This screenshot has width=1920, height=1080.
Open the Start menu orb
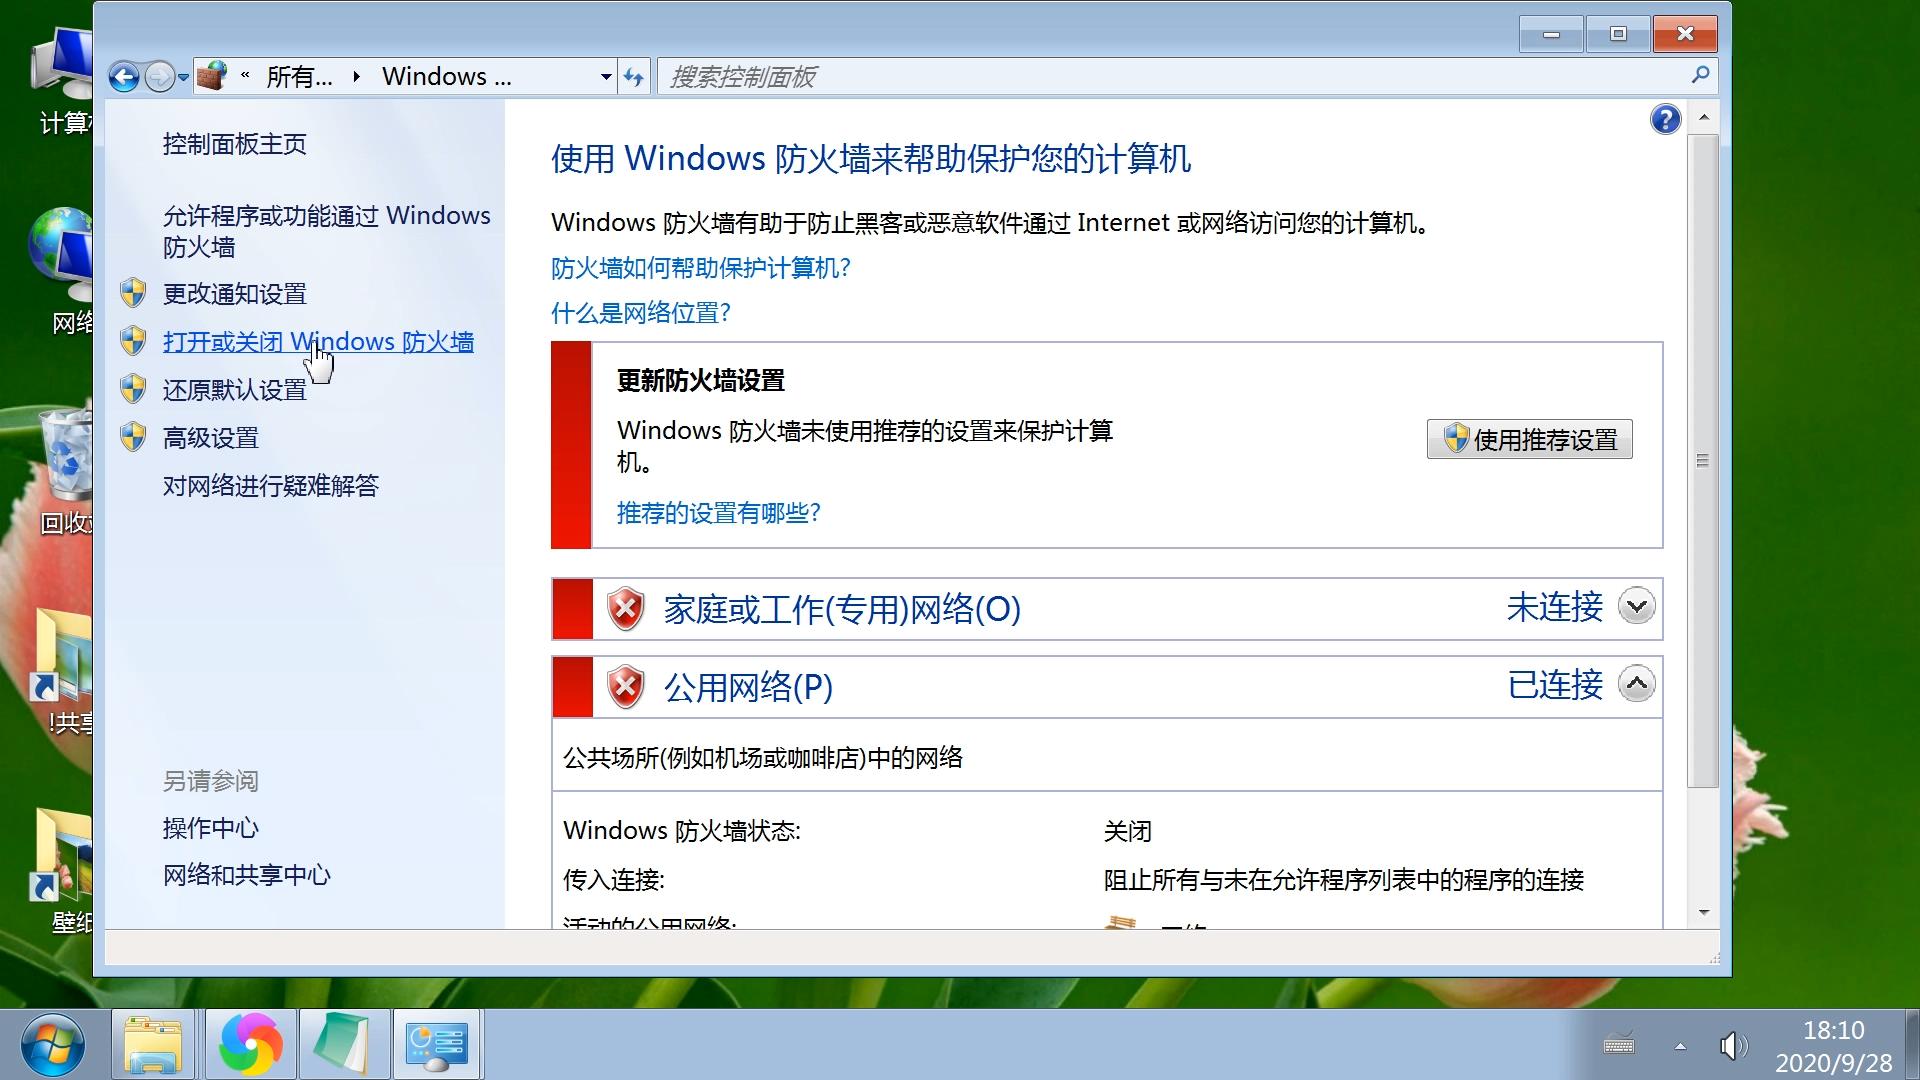point(52,1043)
